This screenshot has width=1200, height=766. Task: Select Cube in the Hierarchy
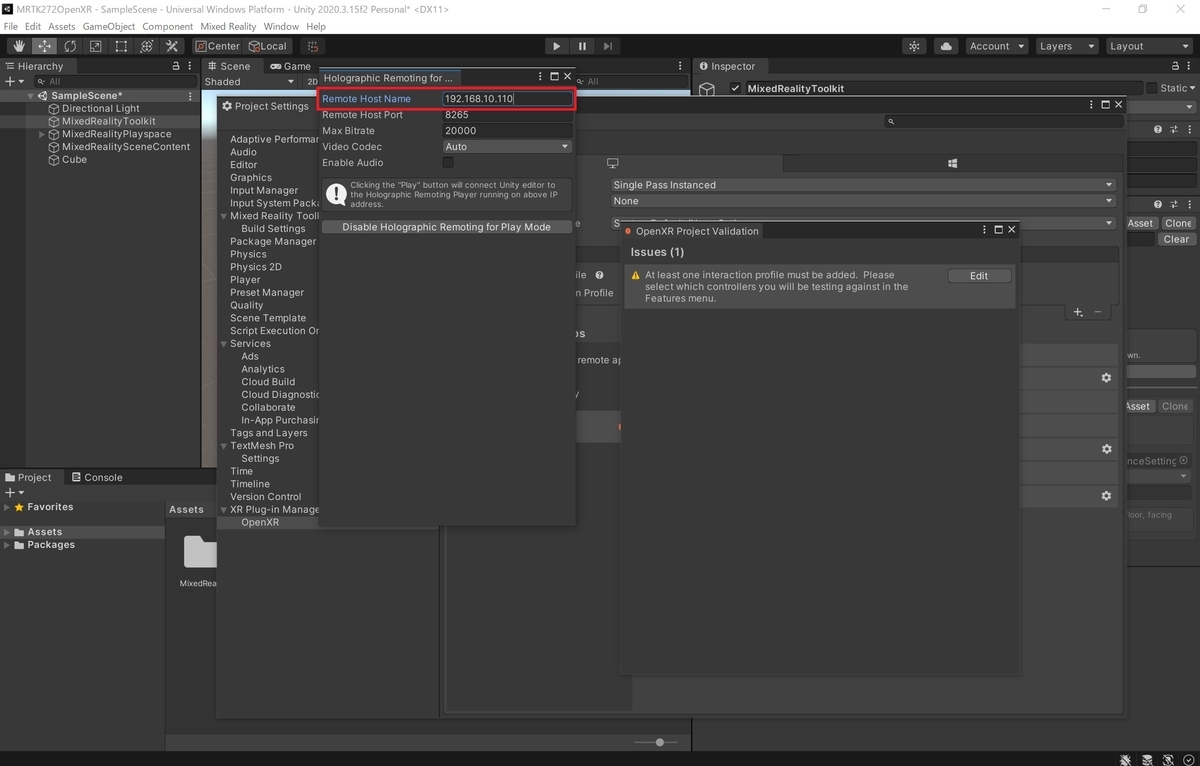(x=74, y=160)
